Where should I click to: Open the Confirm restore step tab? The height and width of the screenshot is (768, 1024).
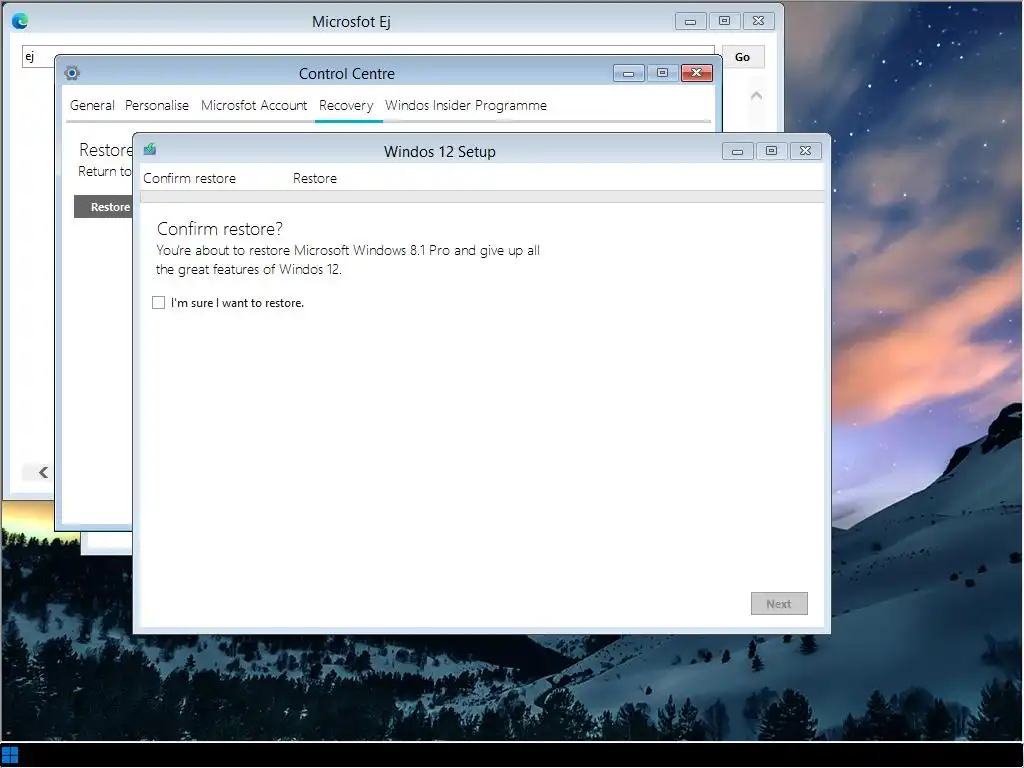tap(189, 178)
